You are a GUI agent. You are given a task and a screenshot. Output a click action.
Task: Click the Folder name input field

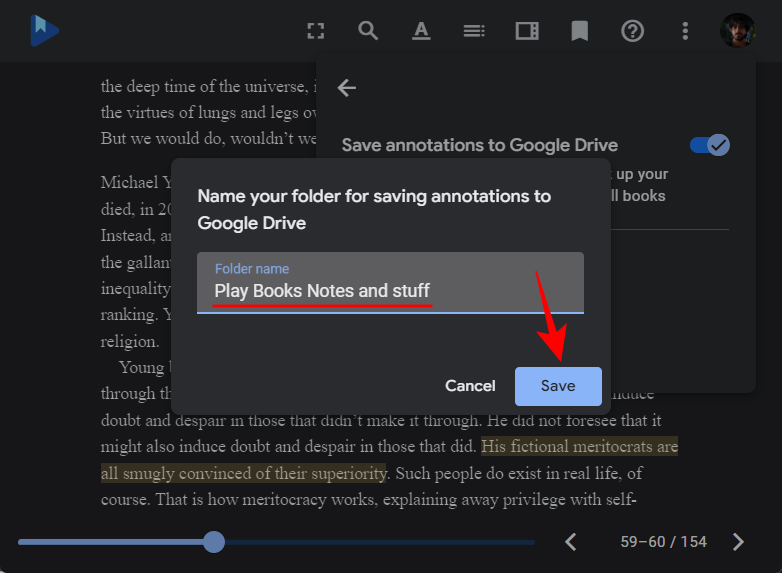(x=391, y=283)
